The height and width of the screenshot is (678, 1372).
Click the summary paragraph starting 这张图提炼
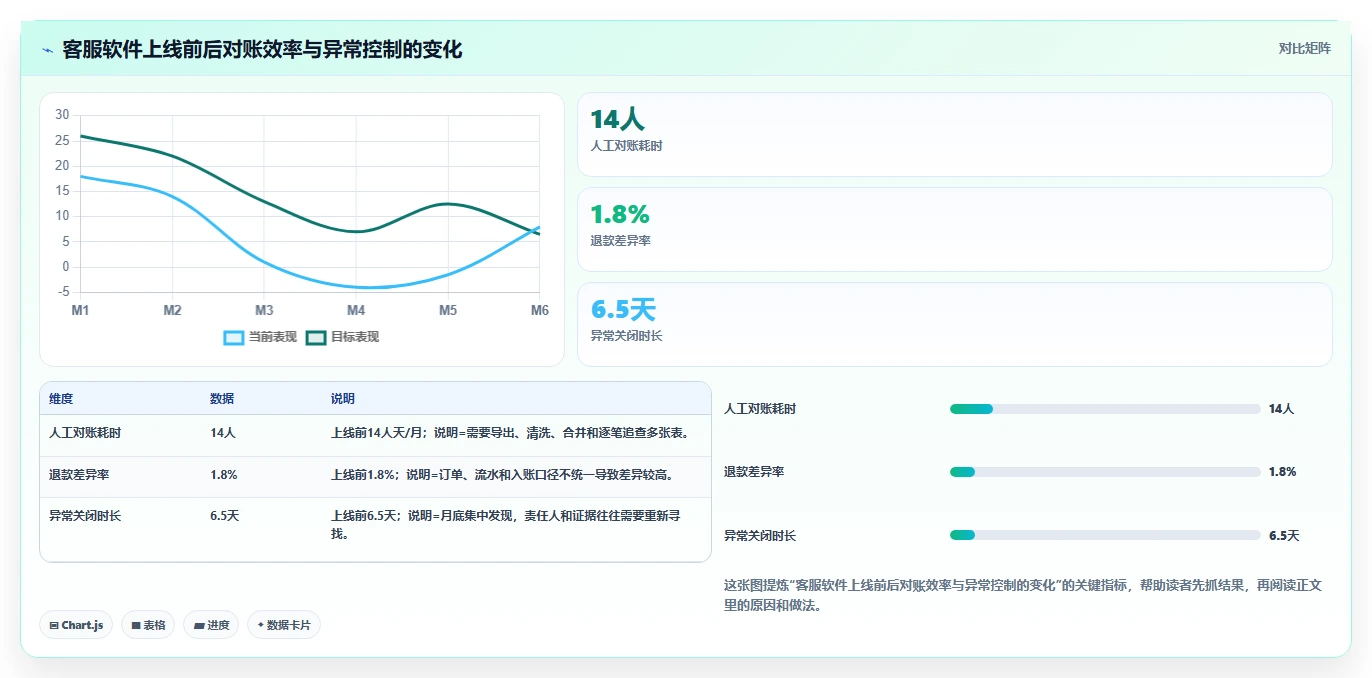(x=1023, y=595)
